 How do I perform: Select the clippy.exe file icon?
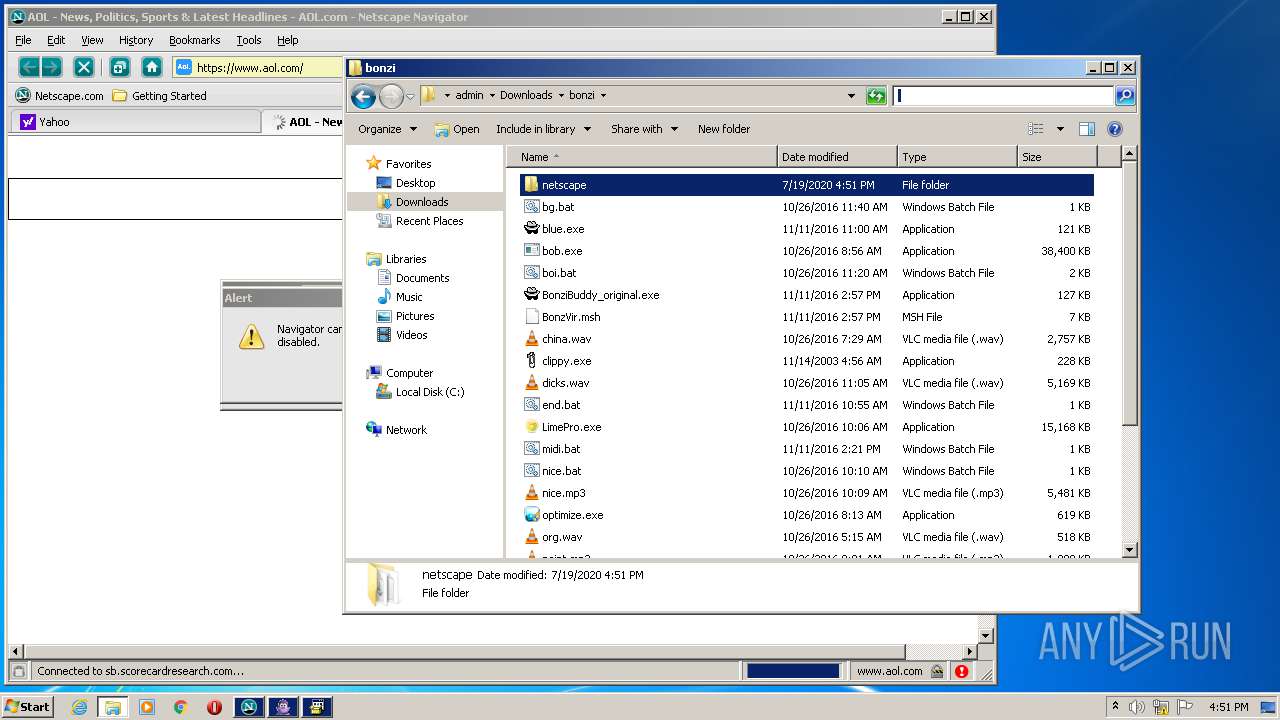[x=532, y=361]
